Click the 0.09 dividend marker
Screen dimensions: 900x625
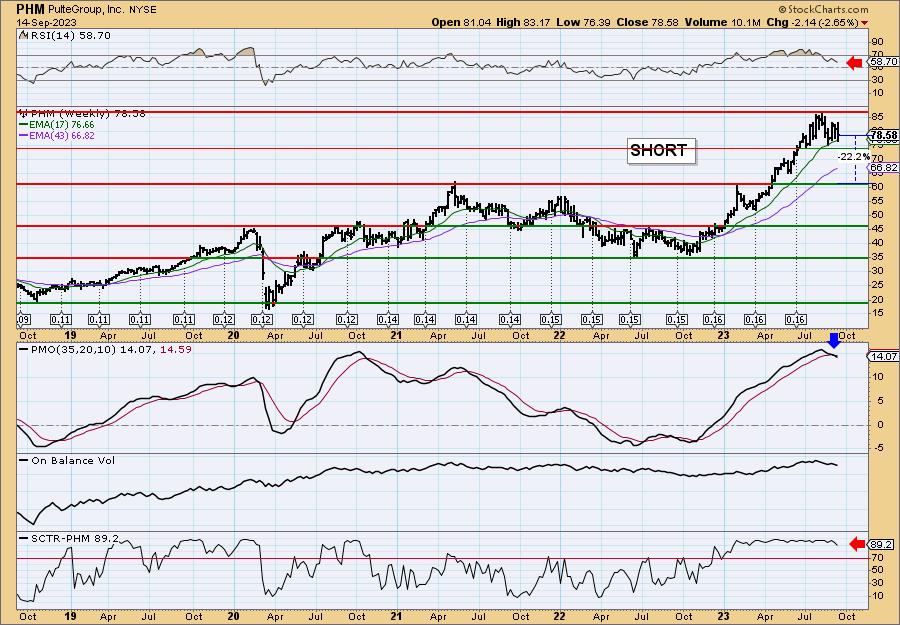(x=25, y=320)
